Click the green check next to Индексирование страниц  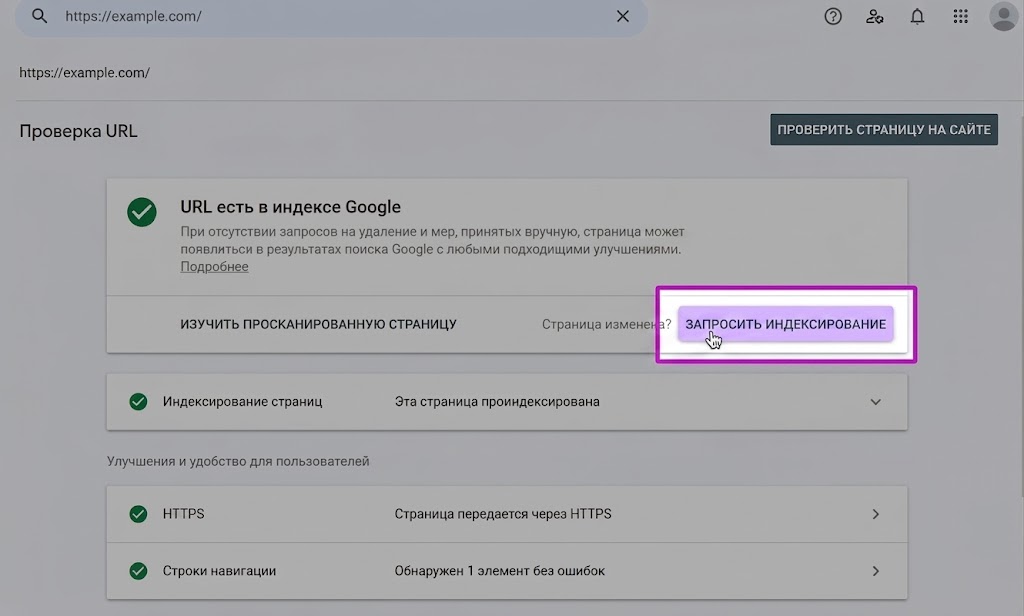pyautogui.click(x=138, y=402)
